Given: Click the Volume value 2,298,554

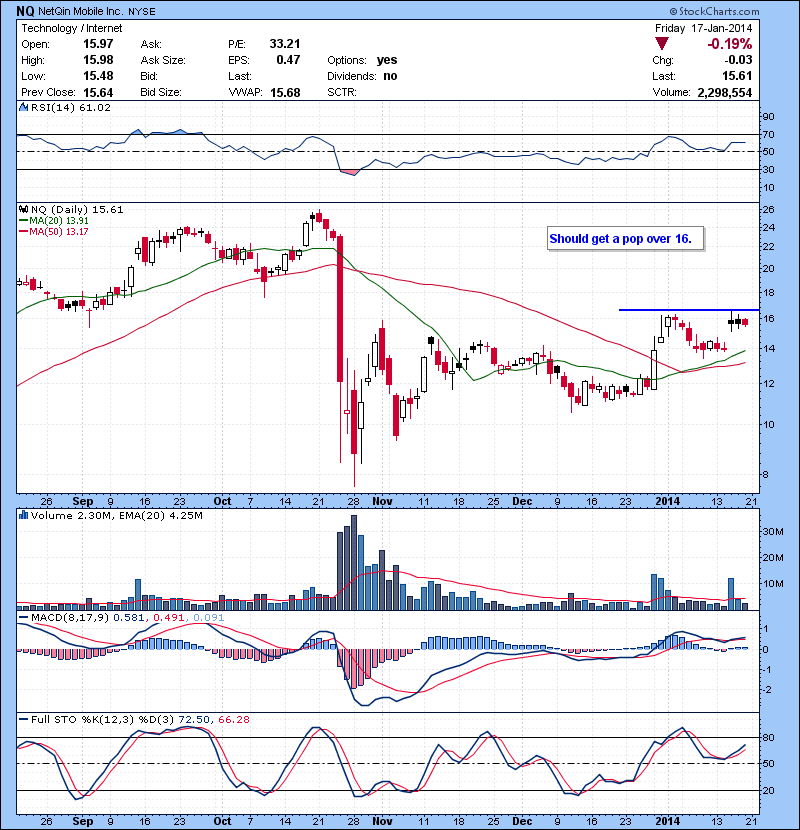Looking at the screenshot, I should [724, 93].
